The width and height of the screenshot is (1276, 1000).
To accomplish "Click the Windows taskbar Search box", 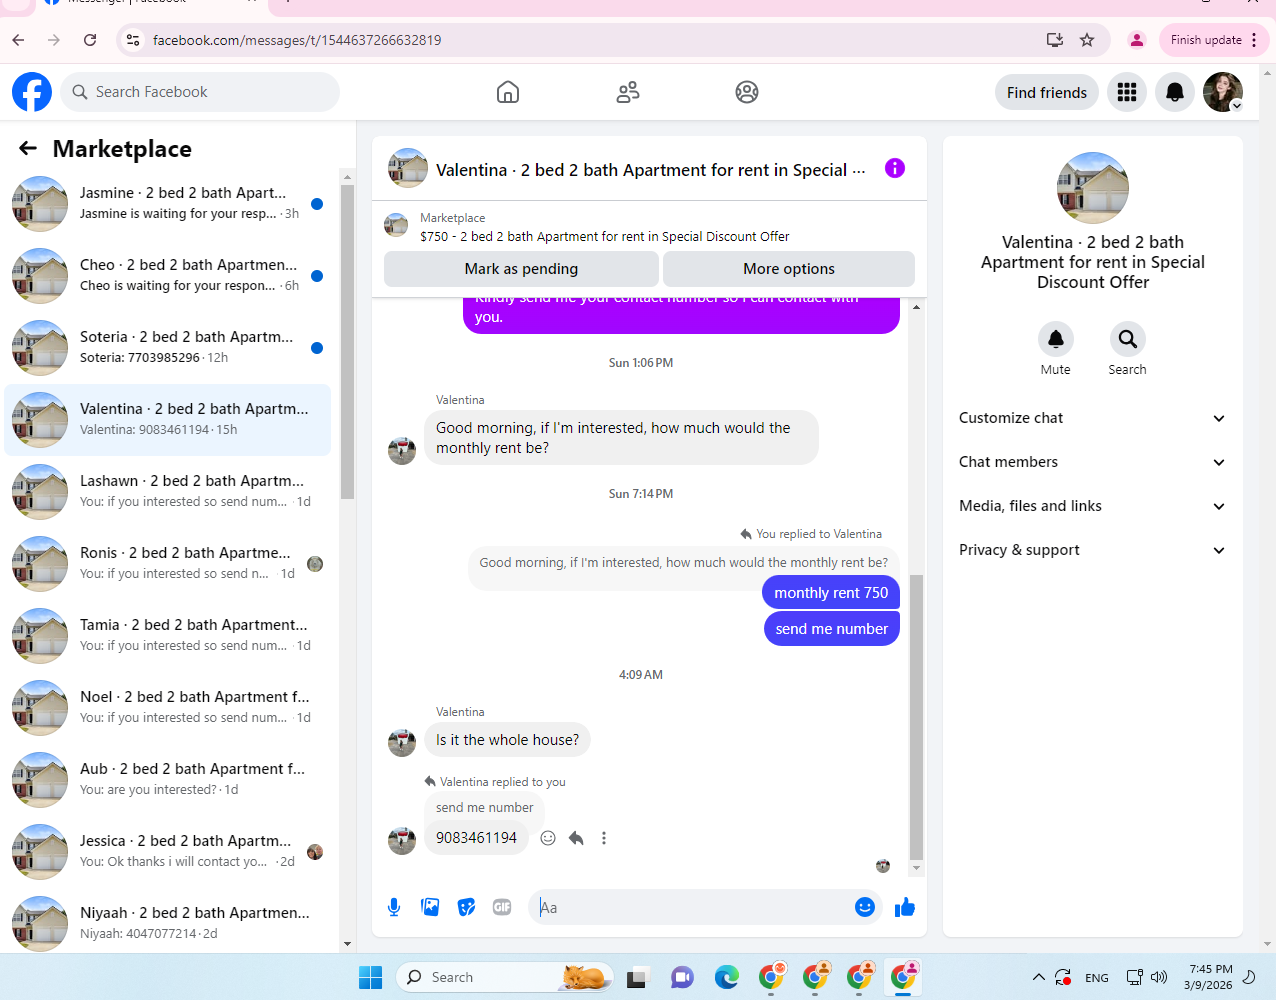I will pyautogui.click(x=504, y=977).
